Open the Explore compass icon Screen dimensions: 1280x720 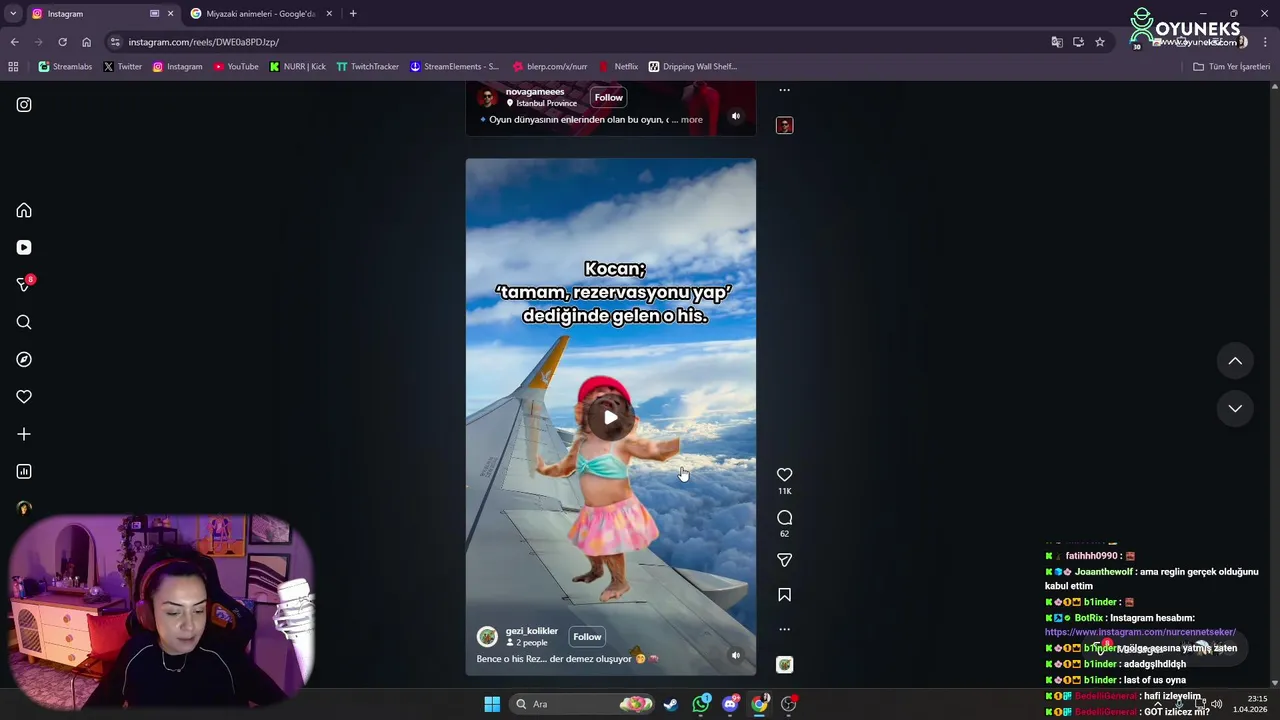click(x=24, y=359)
